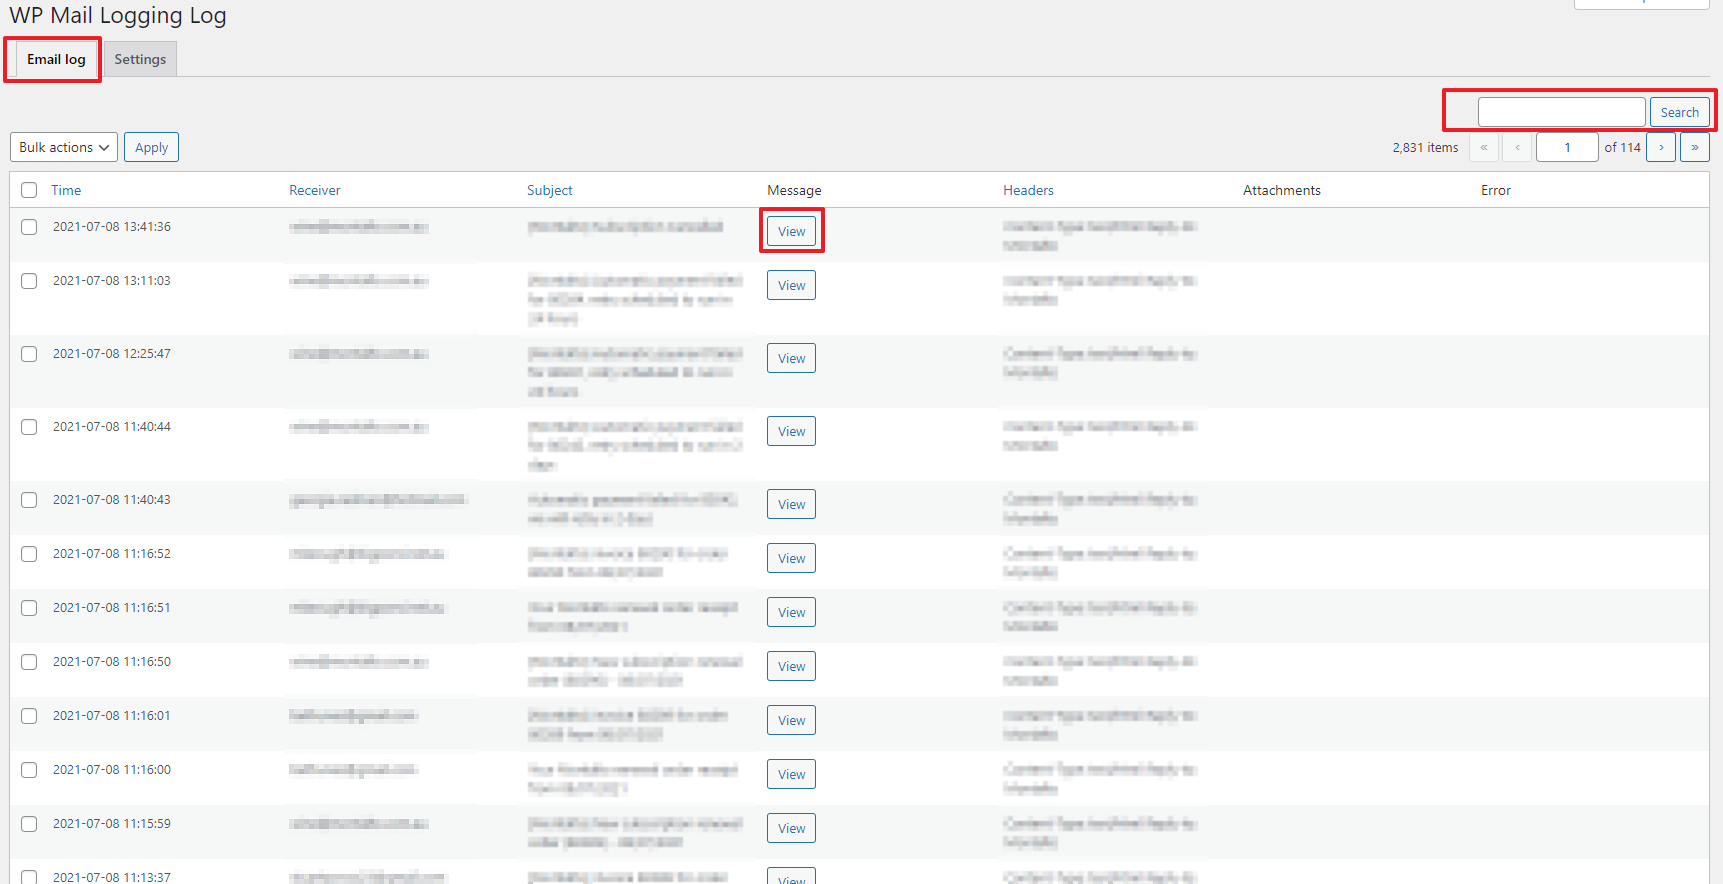Check the row for 2021-07-08 11:16:52
1723x884 pixels.
click(x=29, y=554)
